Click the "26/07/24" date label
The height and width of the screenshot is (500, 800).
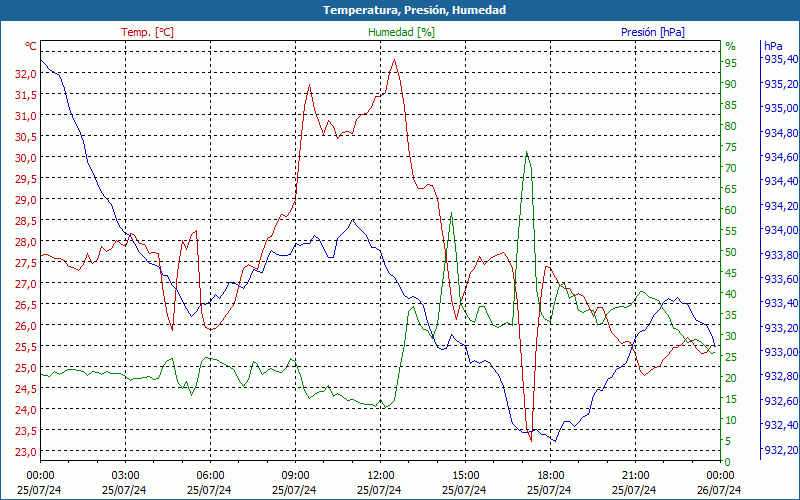click(719, 490)
